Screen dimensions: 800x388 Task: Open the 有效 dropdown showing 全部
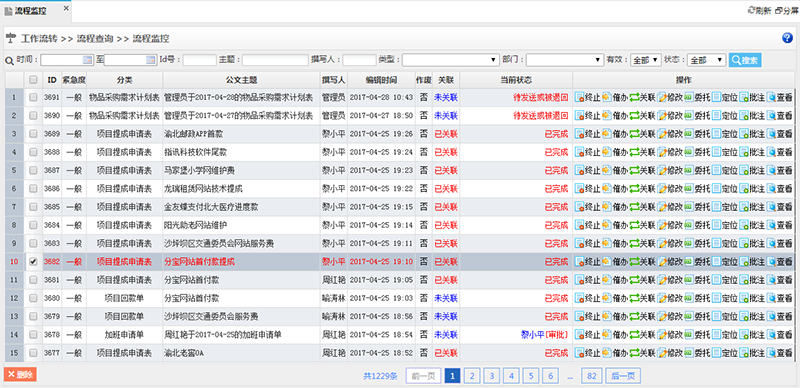tap(646, 60)
